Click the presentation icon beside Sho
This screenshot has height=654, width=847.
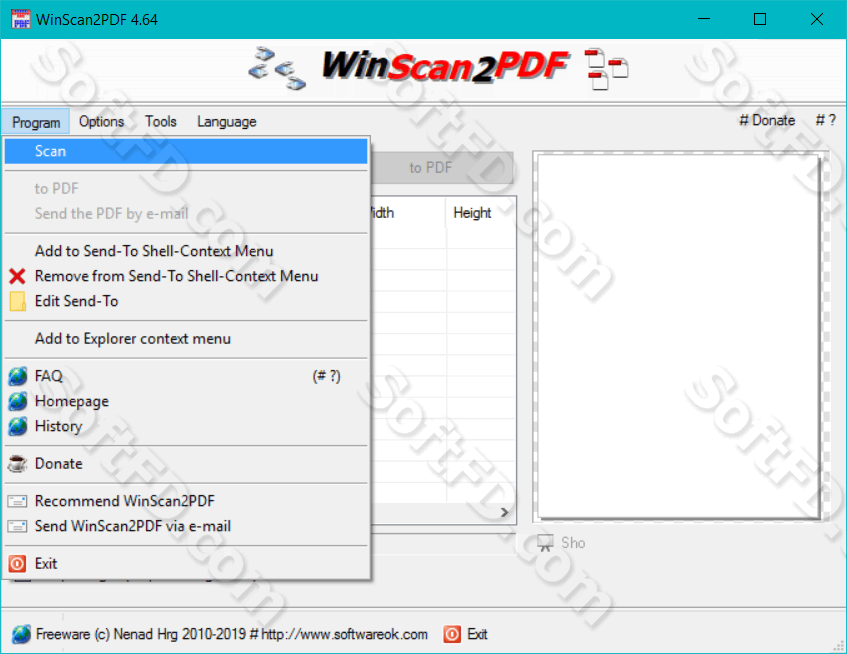(546, 543)
